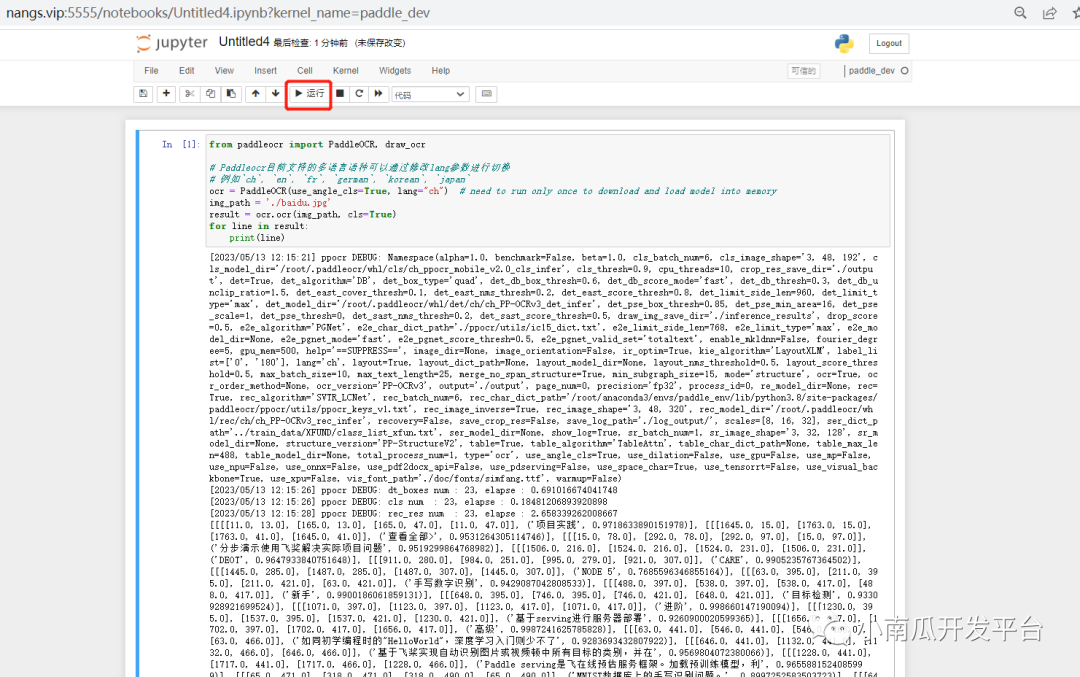This screenshot has height=677, width=1080.
Task: Run the cell with 运行 button
Action: coord(309,94)
